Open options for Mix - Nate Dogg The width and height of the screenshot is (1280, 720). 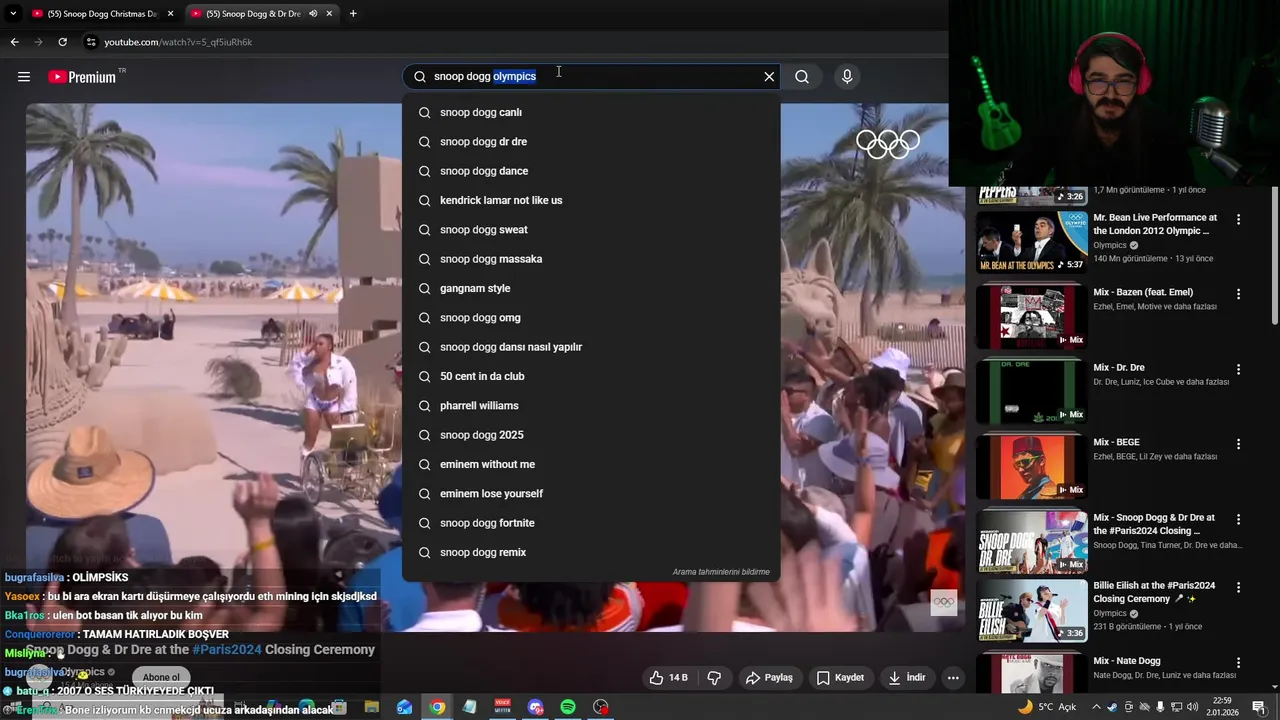pyautogui.click(x=1238, y=662)
